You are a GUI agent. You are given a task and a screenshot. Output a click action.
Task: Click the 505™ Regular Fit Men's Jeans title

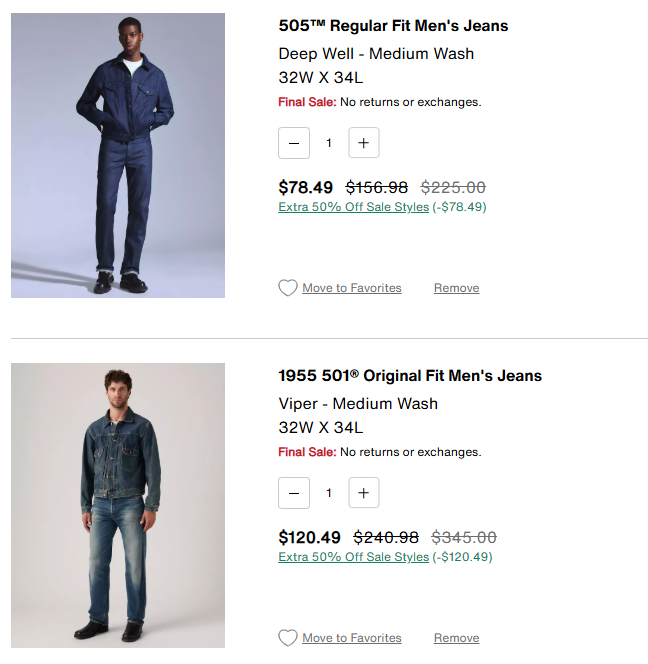point(393,26)
